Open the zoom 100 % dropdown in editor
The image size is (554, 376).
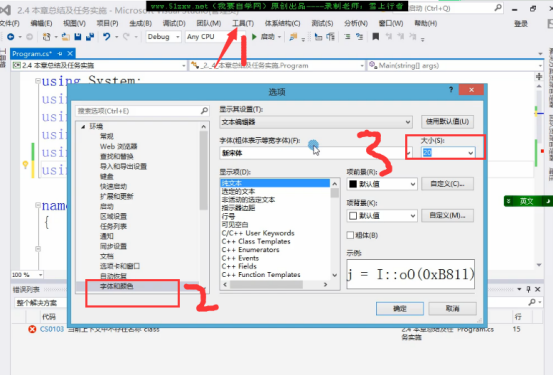click(x=41, y=275)
